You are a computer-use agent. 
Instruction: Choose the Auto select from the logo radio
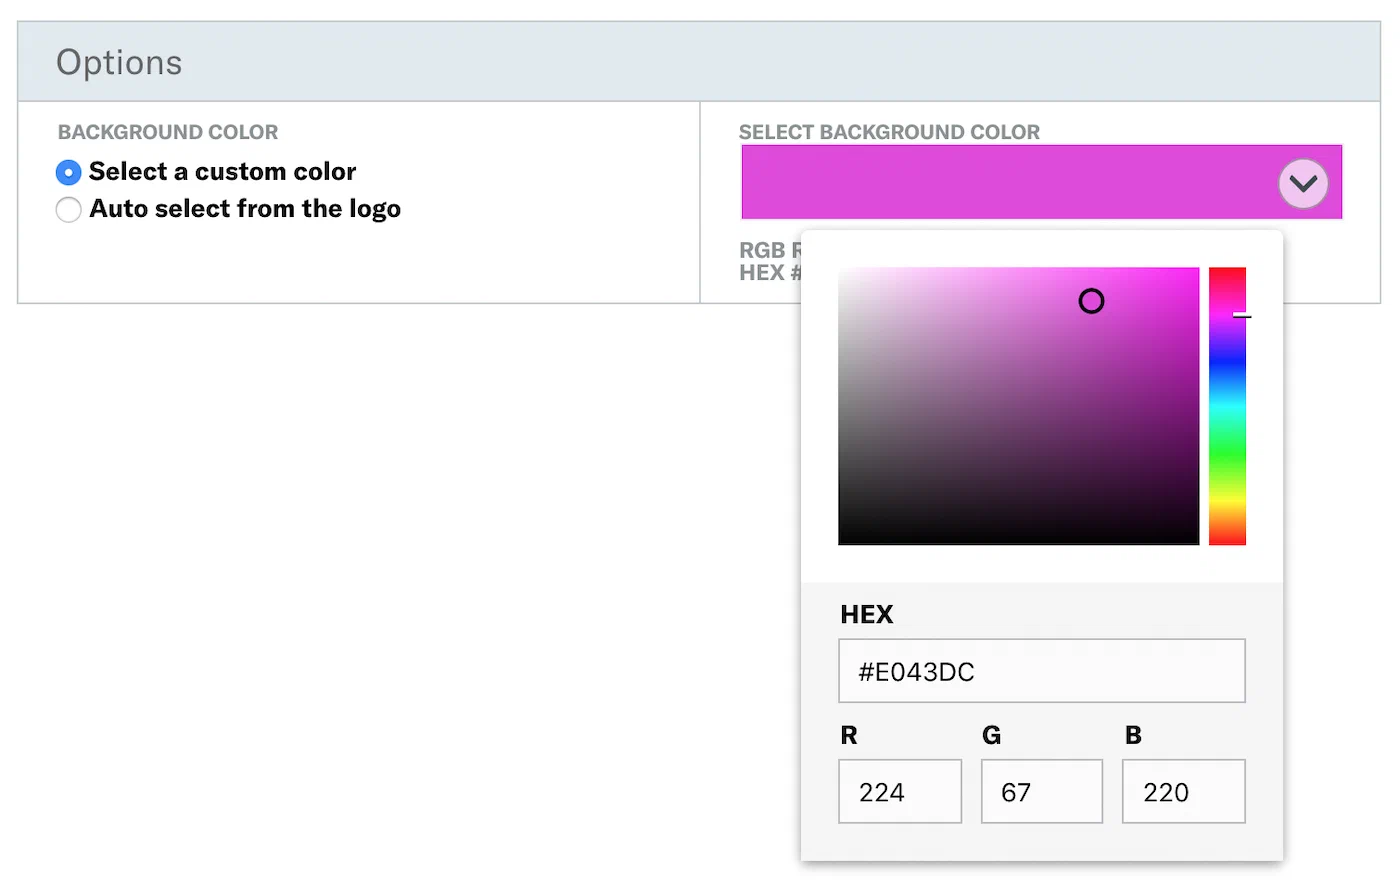point(68,210)
